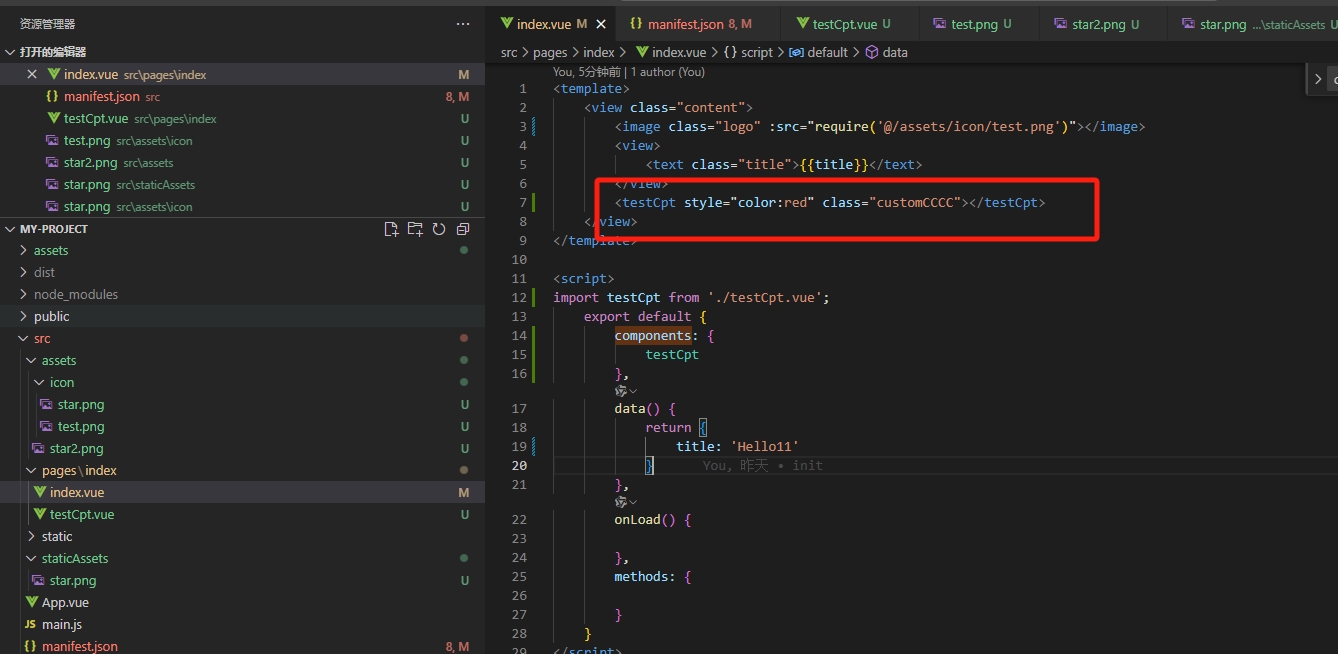
Task: Open App.vue in the project tree
Action: pos(242,603)
